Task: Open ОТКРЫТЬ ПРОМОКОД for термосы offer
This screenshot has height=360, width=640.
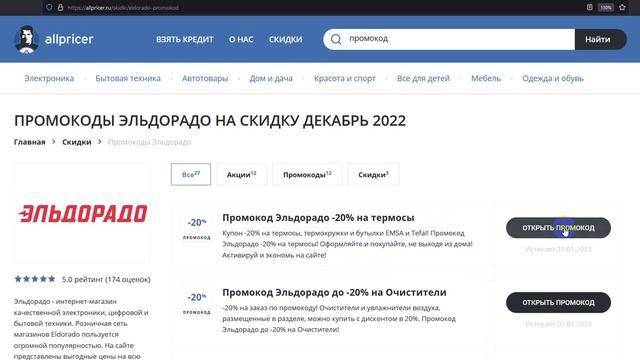Action: pos(558,228)
